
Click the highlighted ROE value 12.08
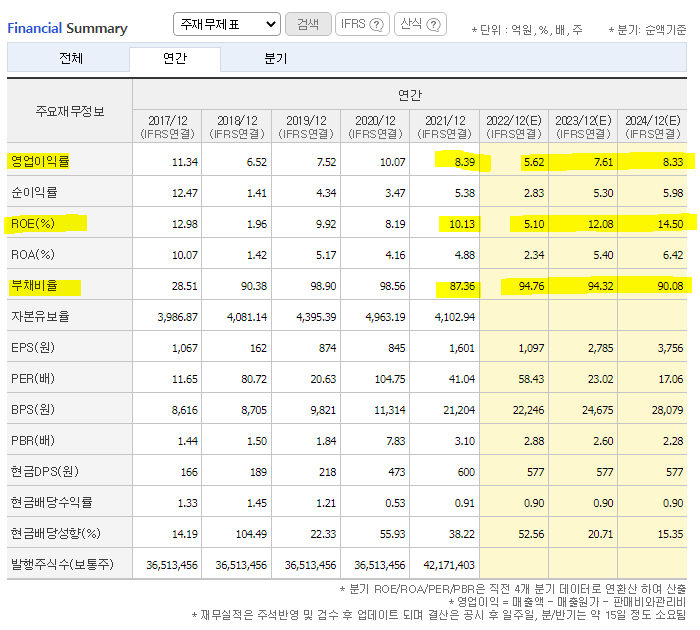pyautogui.click(x=600, y=224)
